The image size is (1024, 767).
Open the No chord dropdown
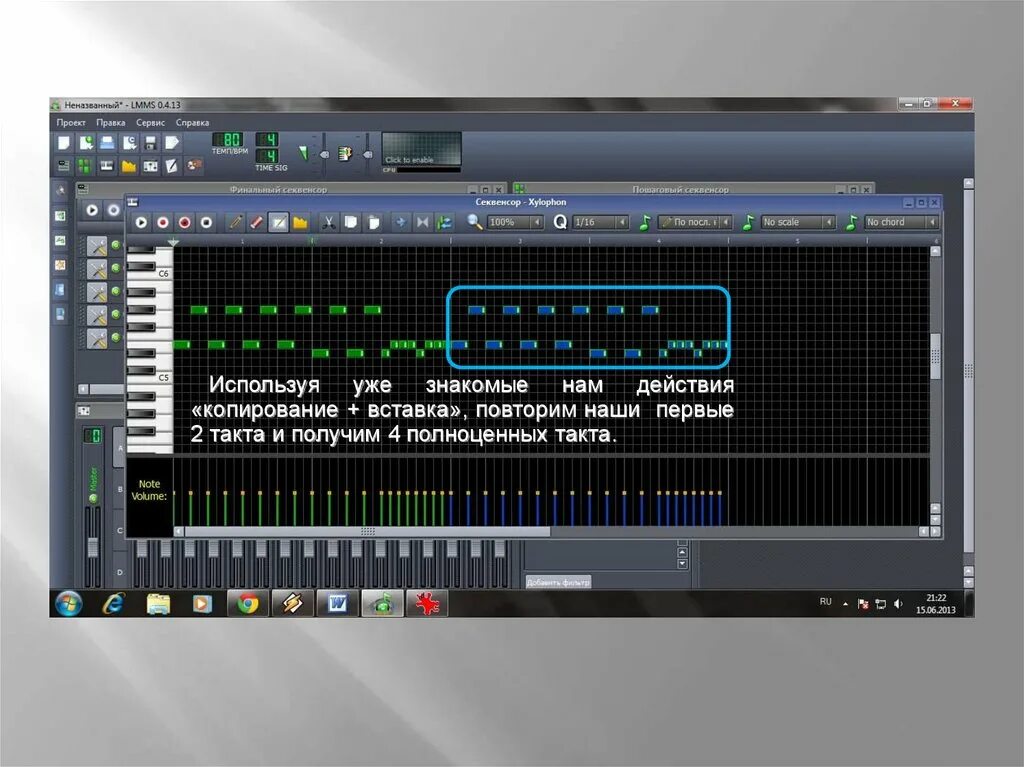coord(902,222)
